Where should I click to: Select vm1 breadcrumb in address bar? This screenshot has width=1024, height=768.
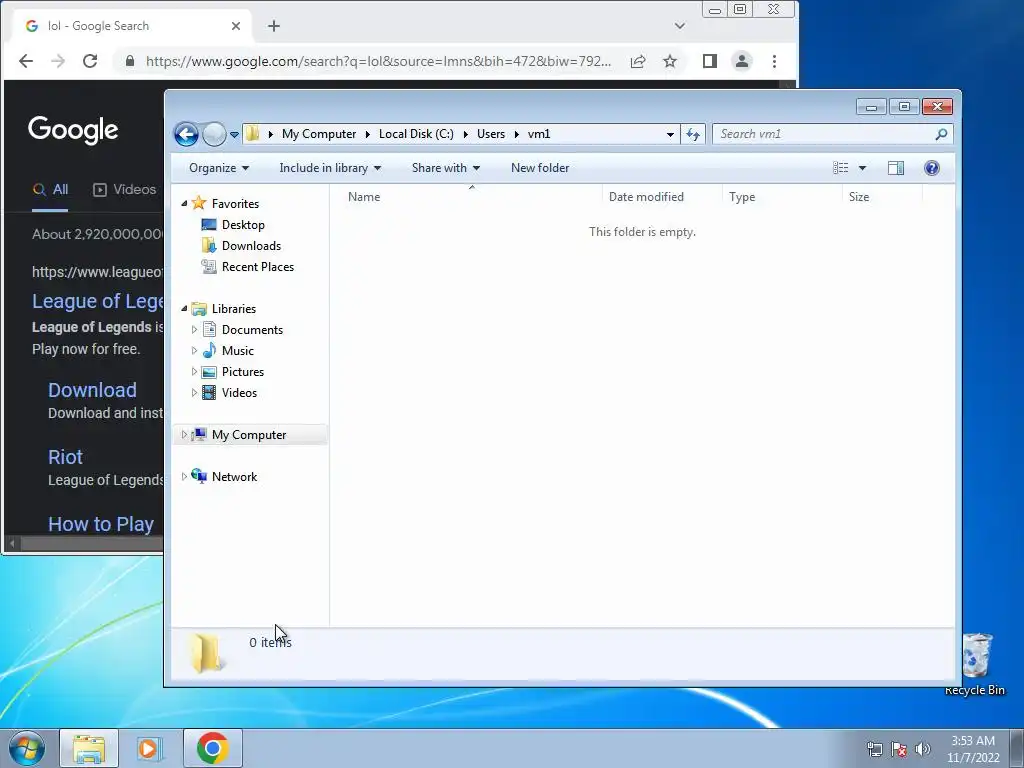pos(539,134)
